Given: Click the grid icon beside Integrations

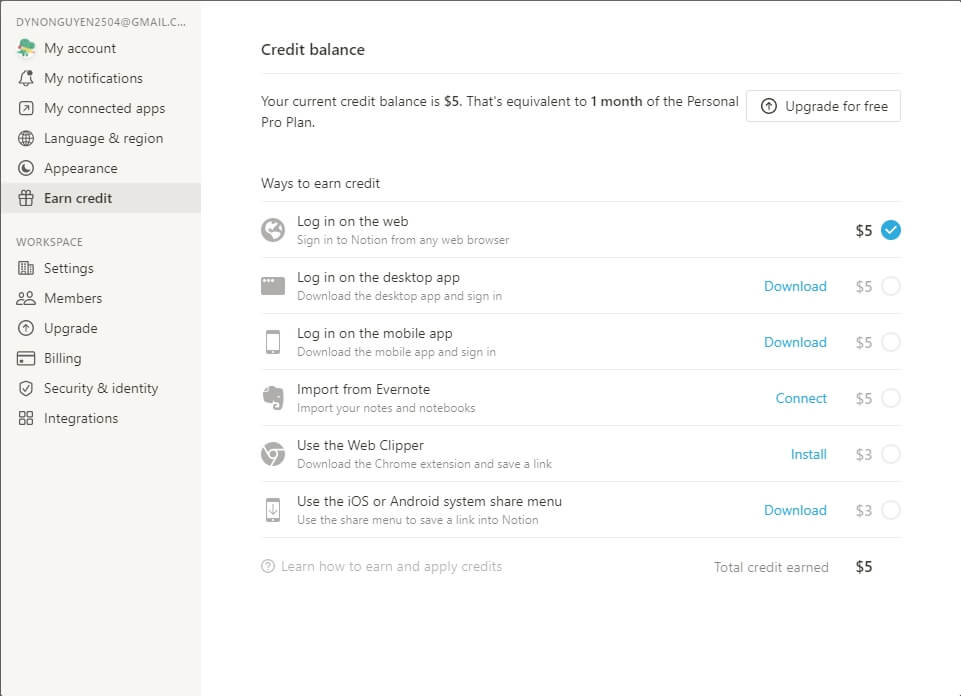Looking at the screenshot, I should (x=26, y=418).
